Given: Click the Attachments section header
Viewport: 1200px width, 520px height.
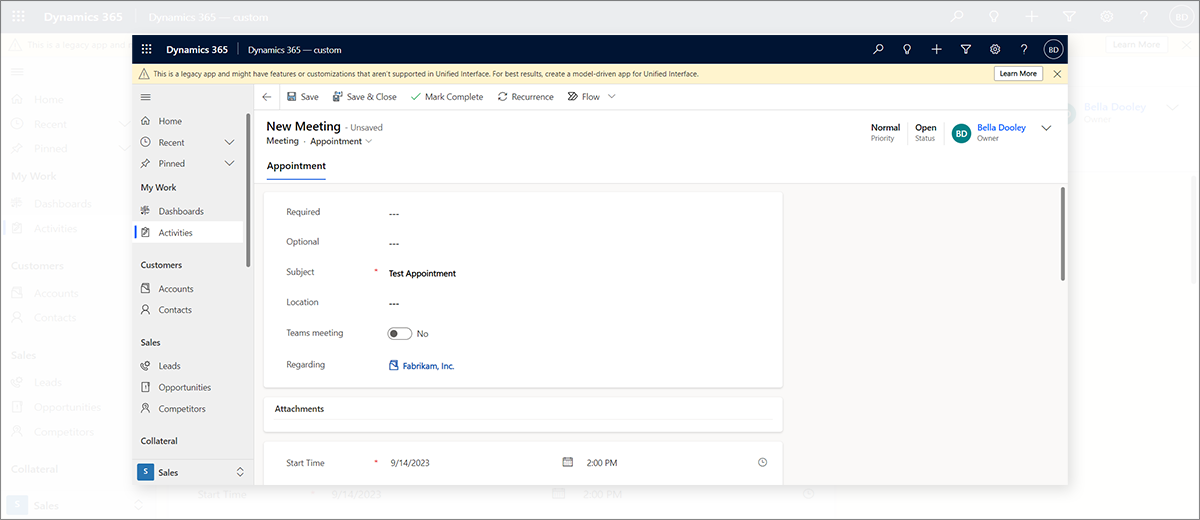Looking at the screenshot, I should [299, 408].
